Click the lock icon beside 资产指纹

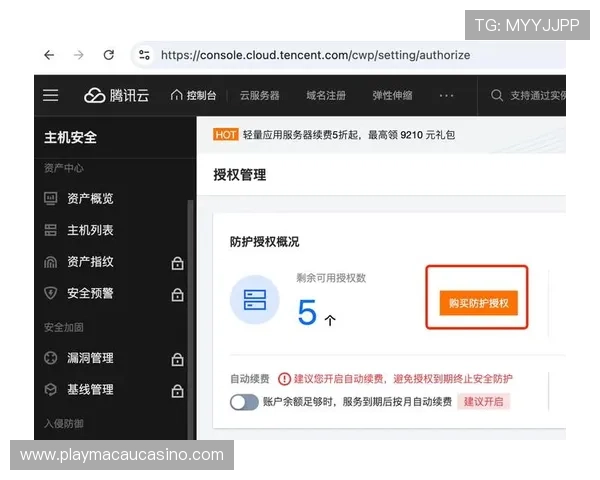point(177,263)
